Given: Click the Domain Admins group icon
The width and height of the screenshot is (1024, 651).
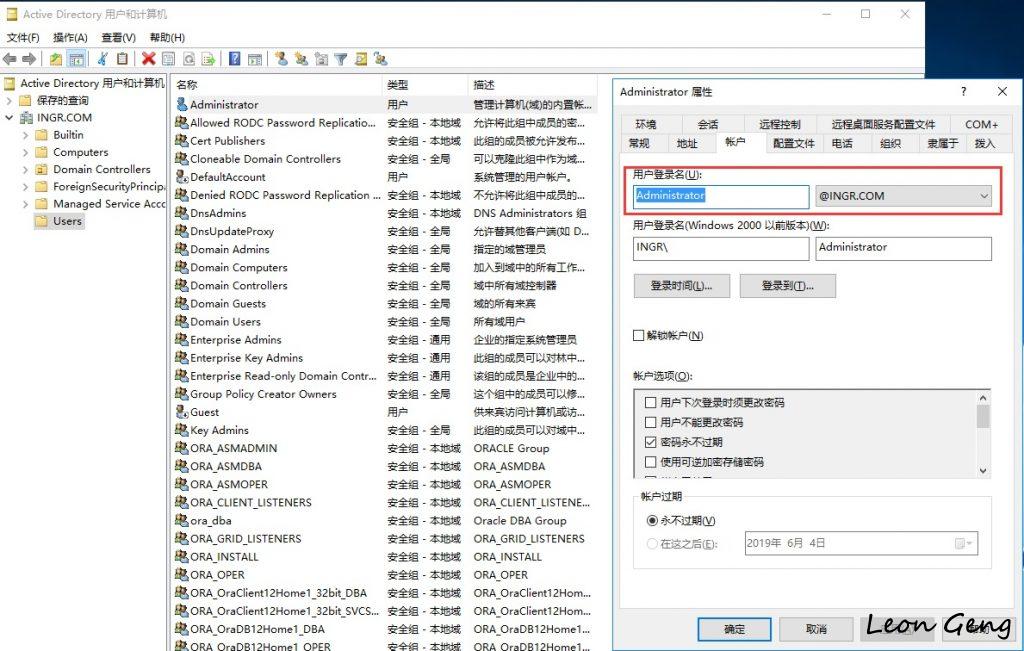Looking at the screenshot, I should click(x=182, y=249).
